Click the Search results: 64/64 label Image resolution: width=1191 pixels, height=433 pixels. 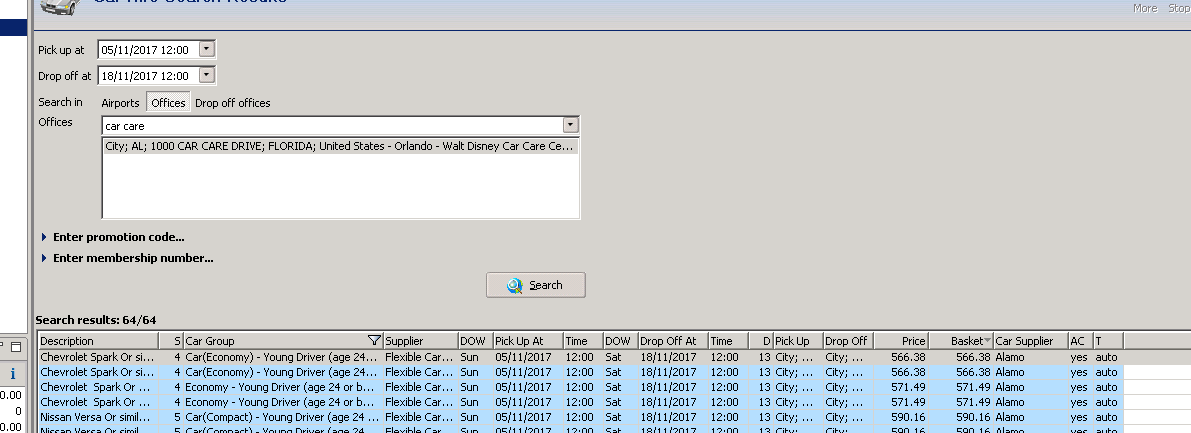96,320
